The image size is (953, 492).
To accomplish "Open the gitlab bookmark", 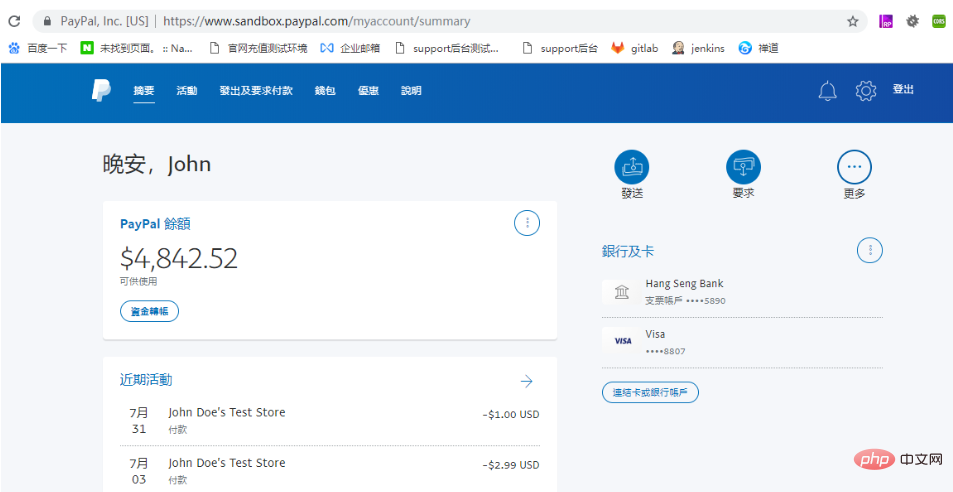I will coord(635,48).
